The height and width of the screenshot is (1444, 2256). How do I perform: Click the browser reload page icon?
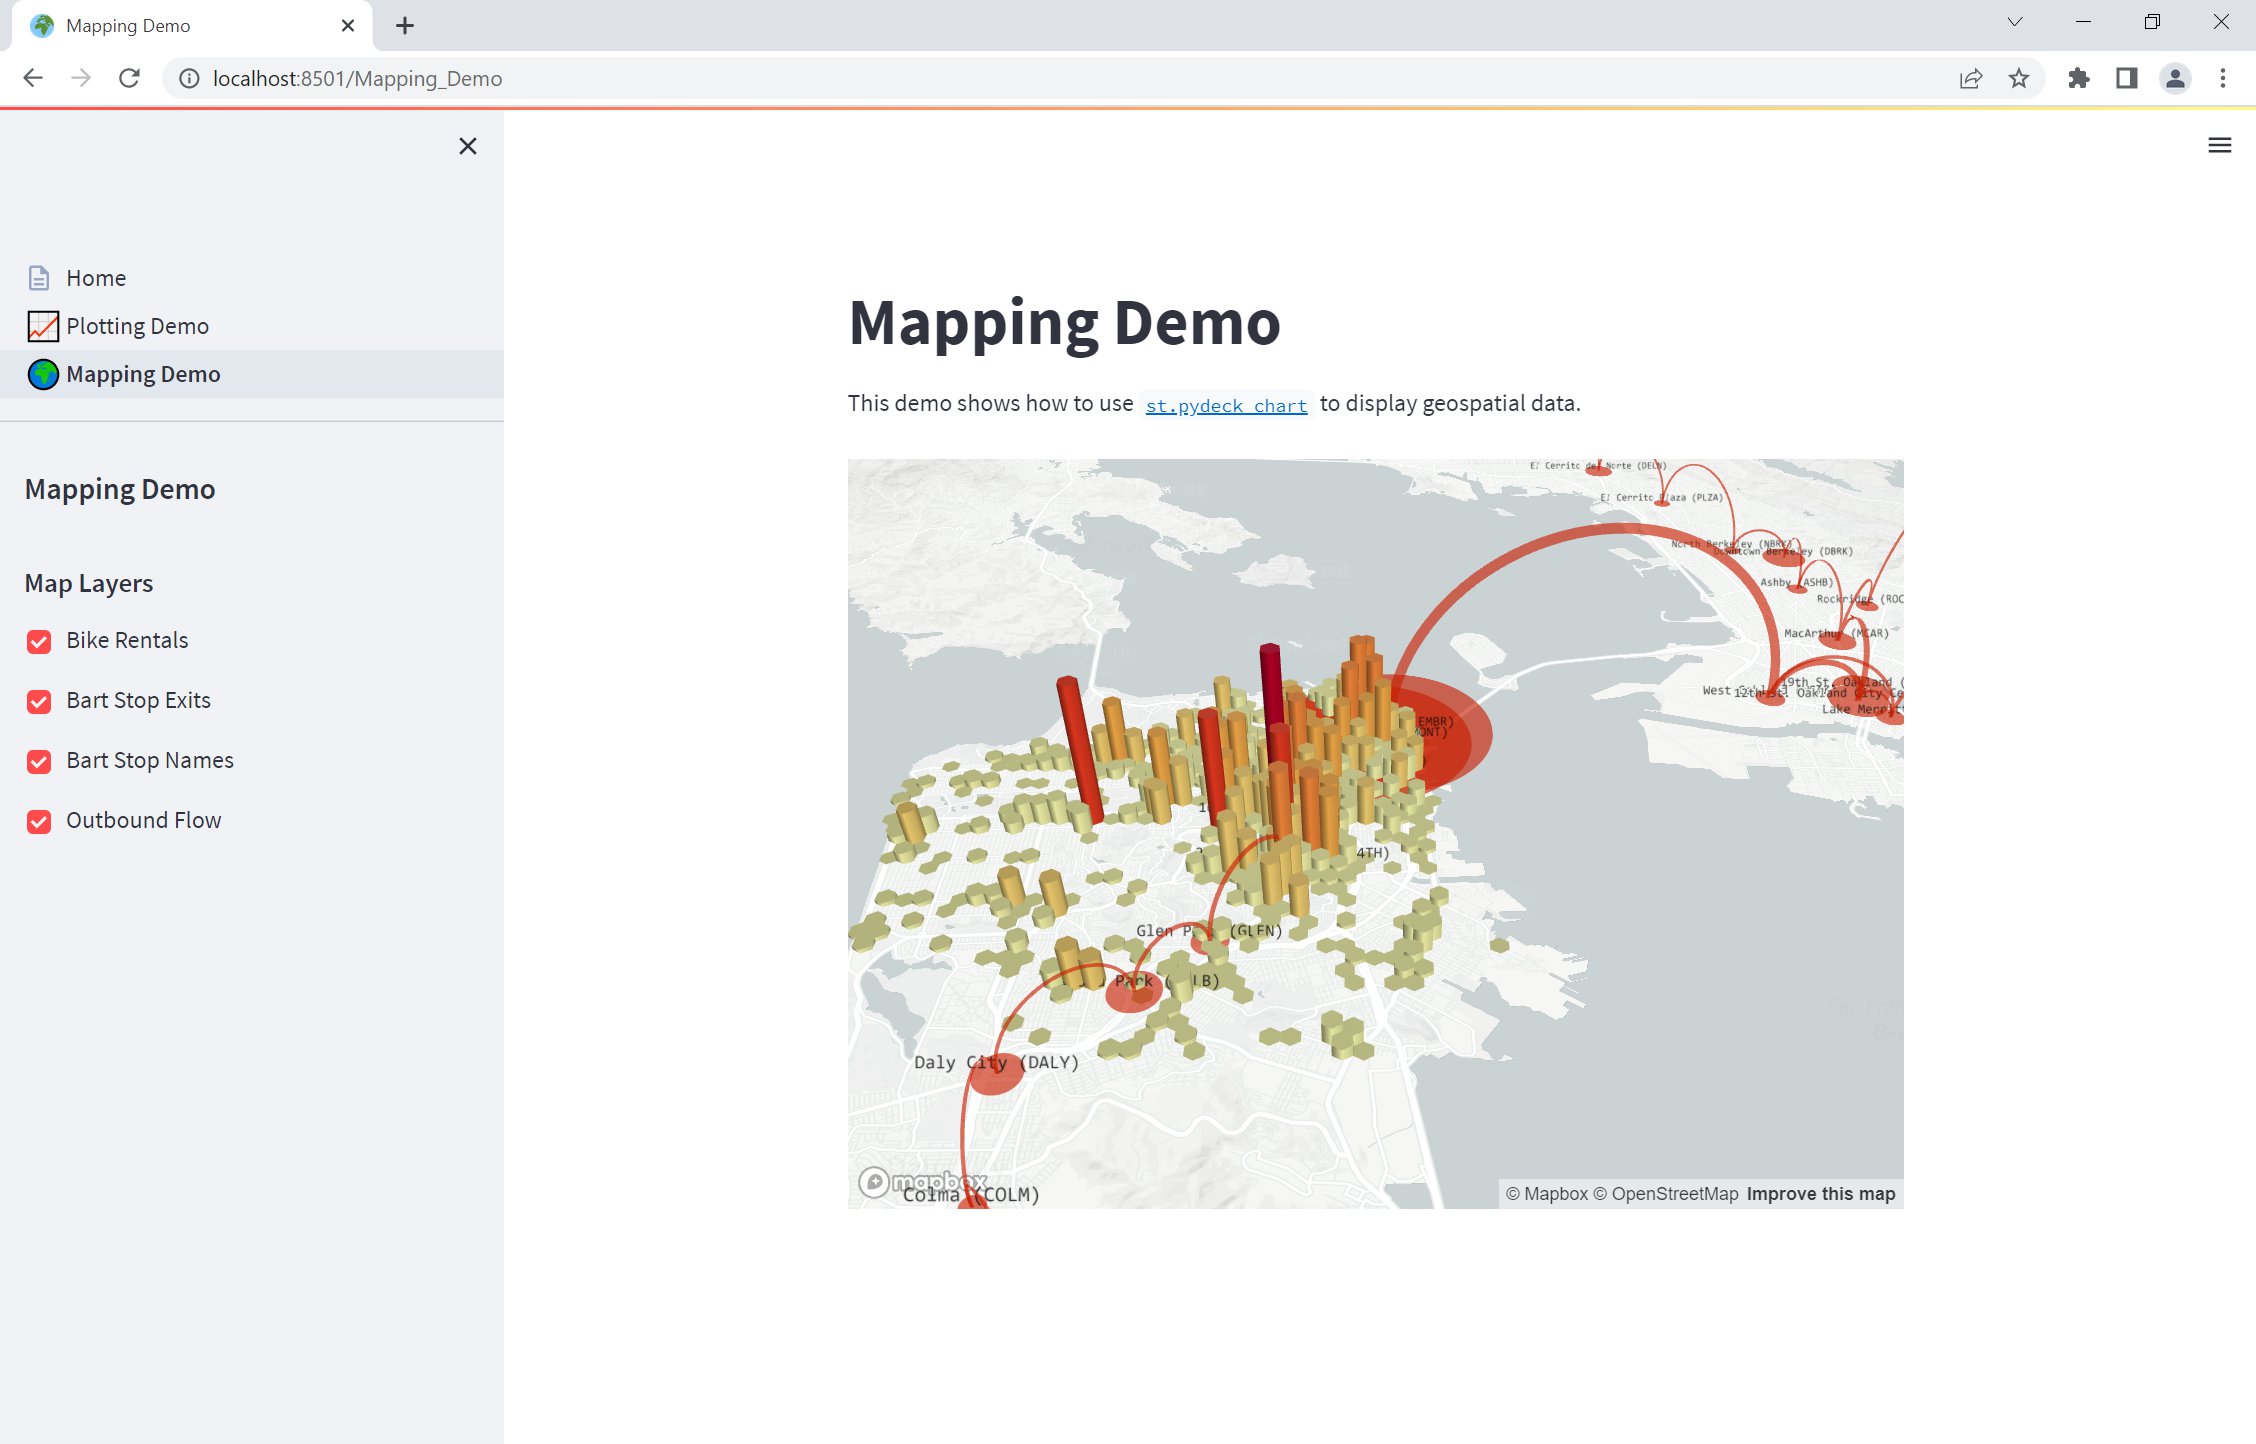coord(129,78)
